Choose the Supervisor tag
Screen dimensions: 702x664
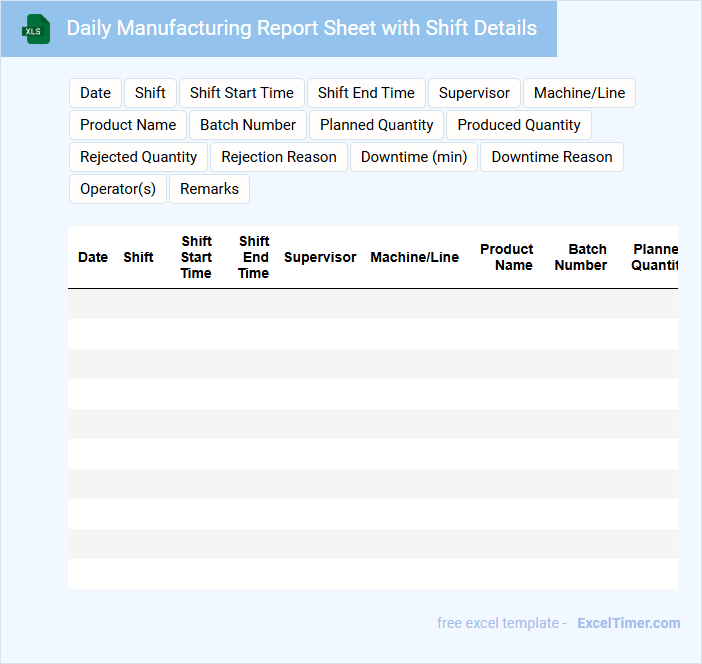click(474, 93)
